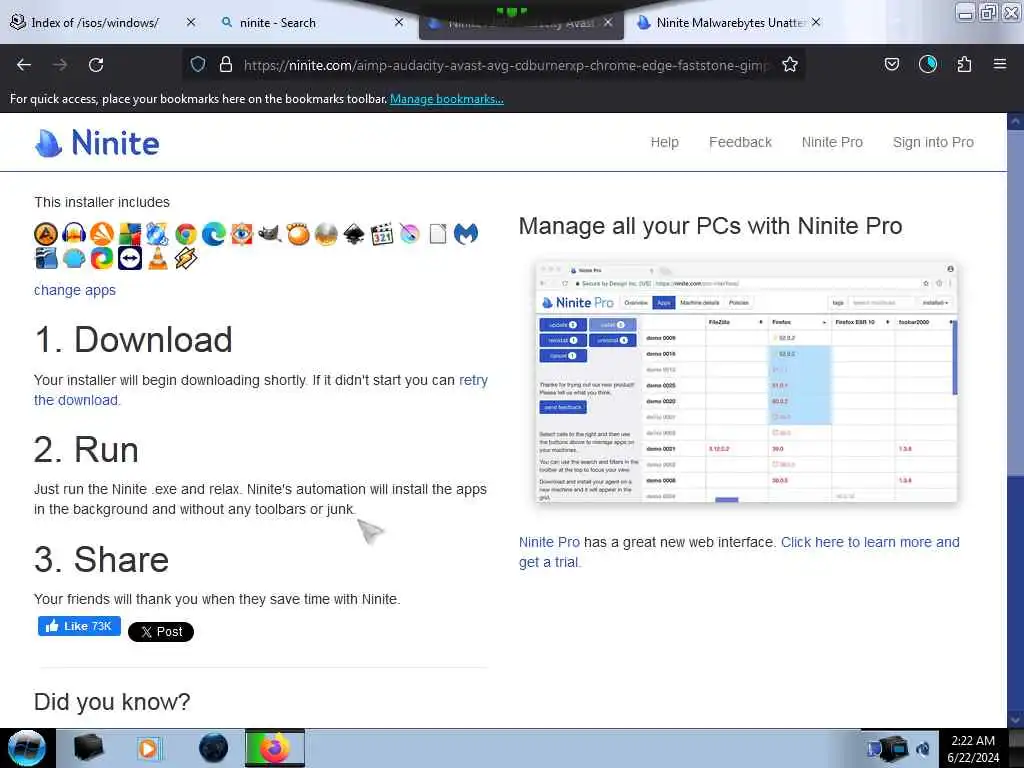Click the OpenOffice icon
Image resolution: width=1024 pixels, height=768 pixels.
point(46,259)
